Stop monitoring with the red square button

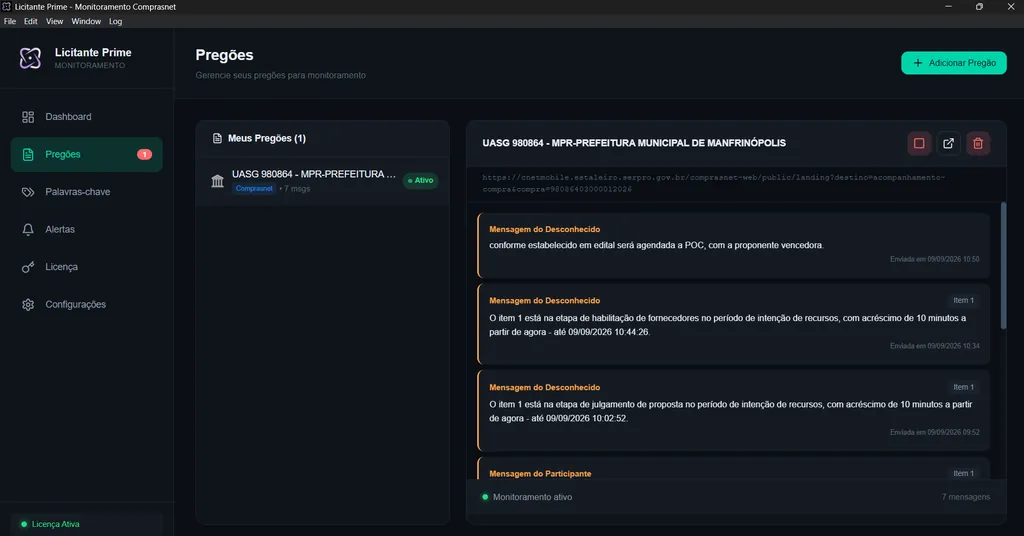(x=919, y=144)
